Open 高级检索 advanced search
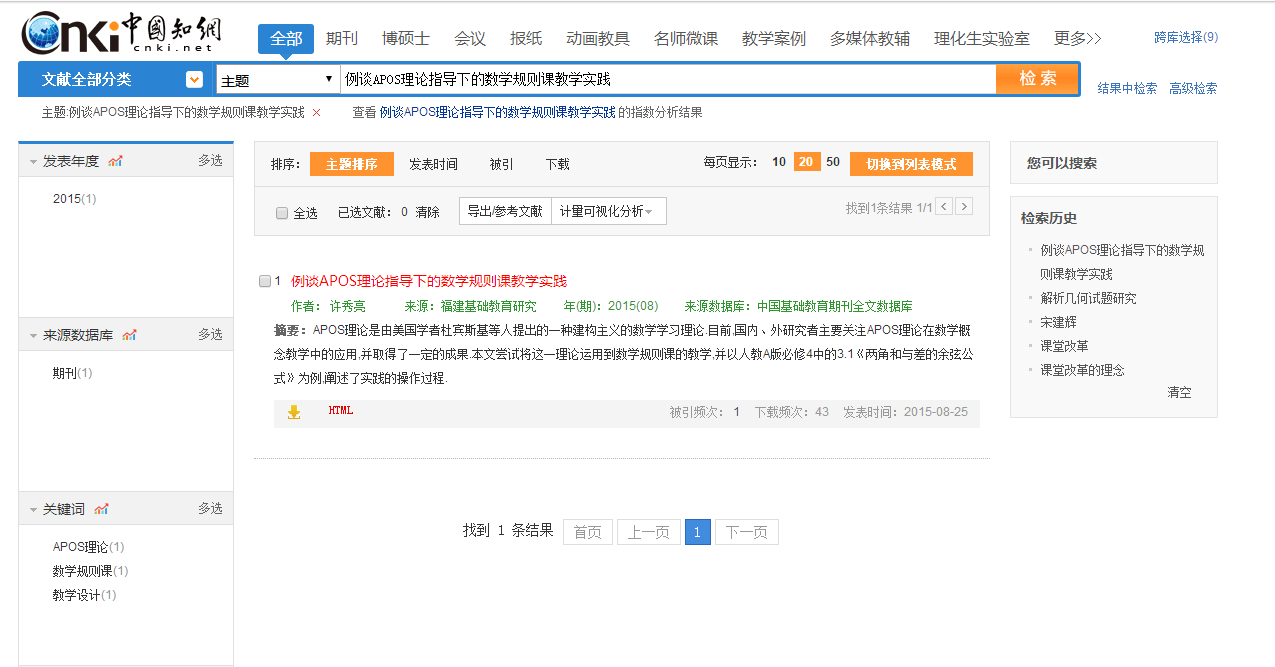 point(1193,88)
